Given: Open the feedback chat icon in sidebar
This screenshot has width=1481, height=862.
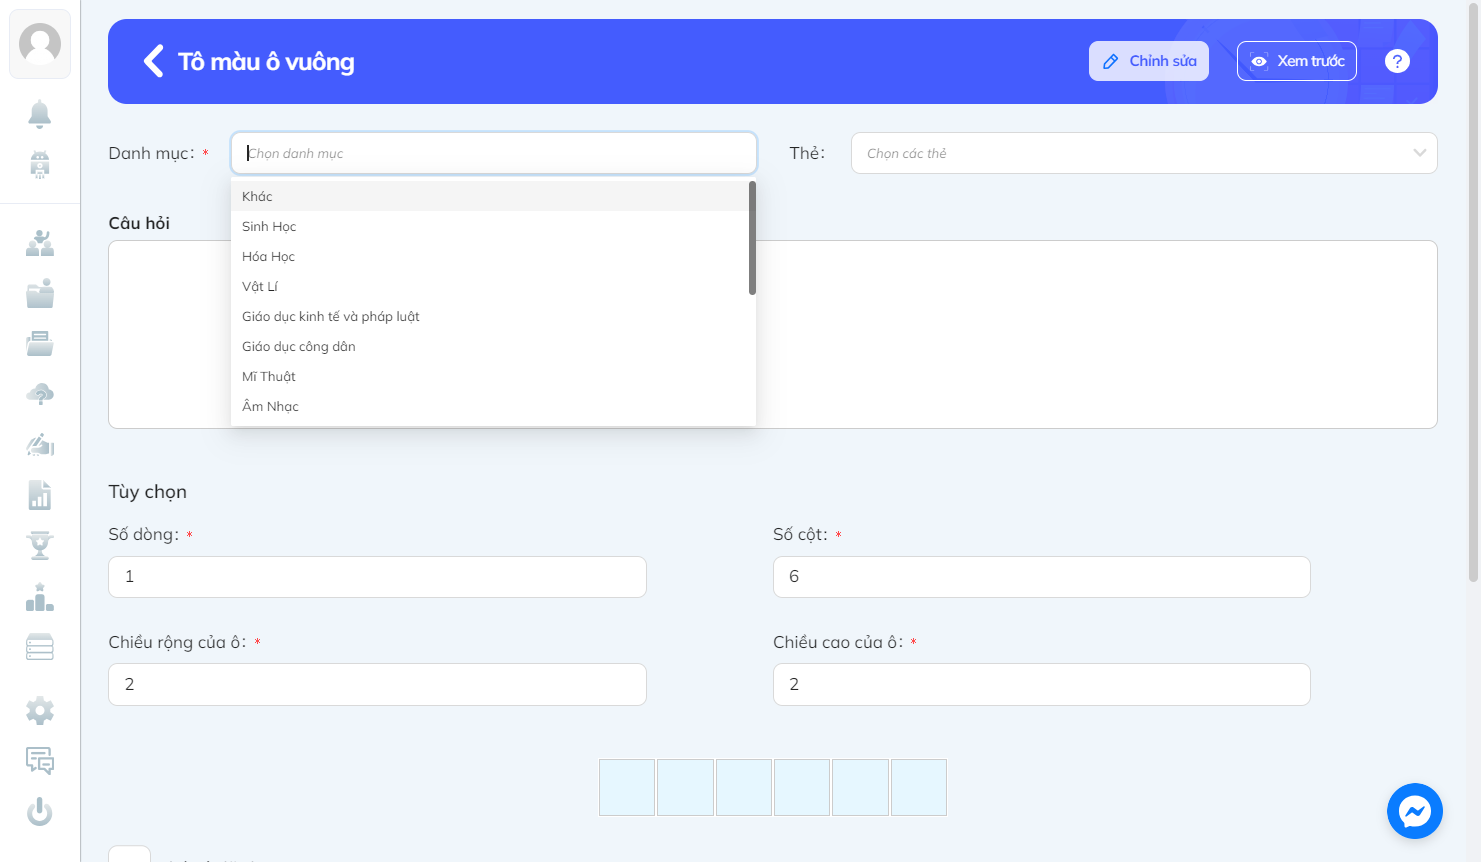Looking at the screenshot, I should point(40,761).
